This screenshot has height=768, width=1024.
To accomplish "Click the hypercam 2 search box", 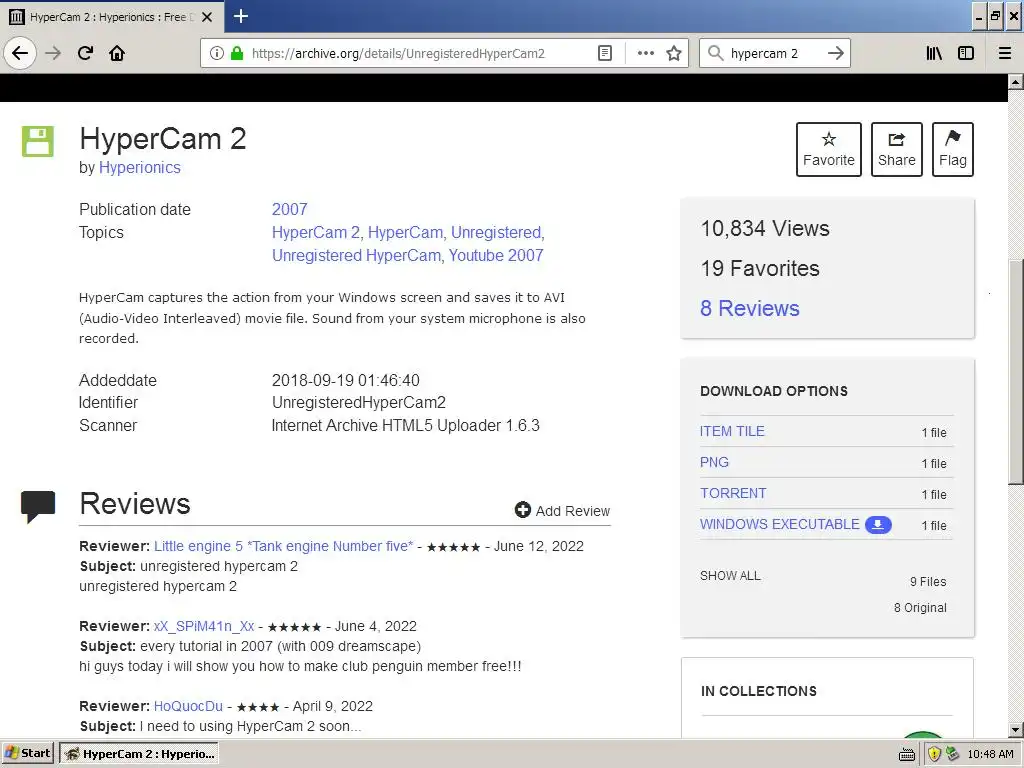I will click(774, 54).
